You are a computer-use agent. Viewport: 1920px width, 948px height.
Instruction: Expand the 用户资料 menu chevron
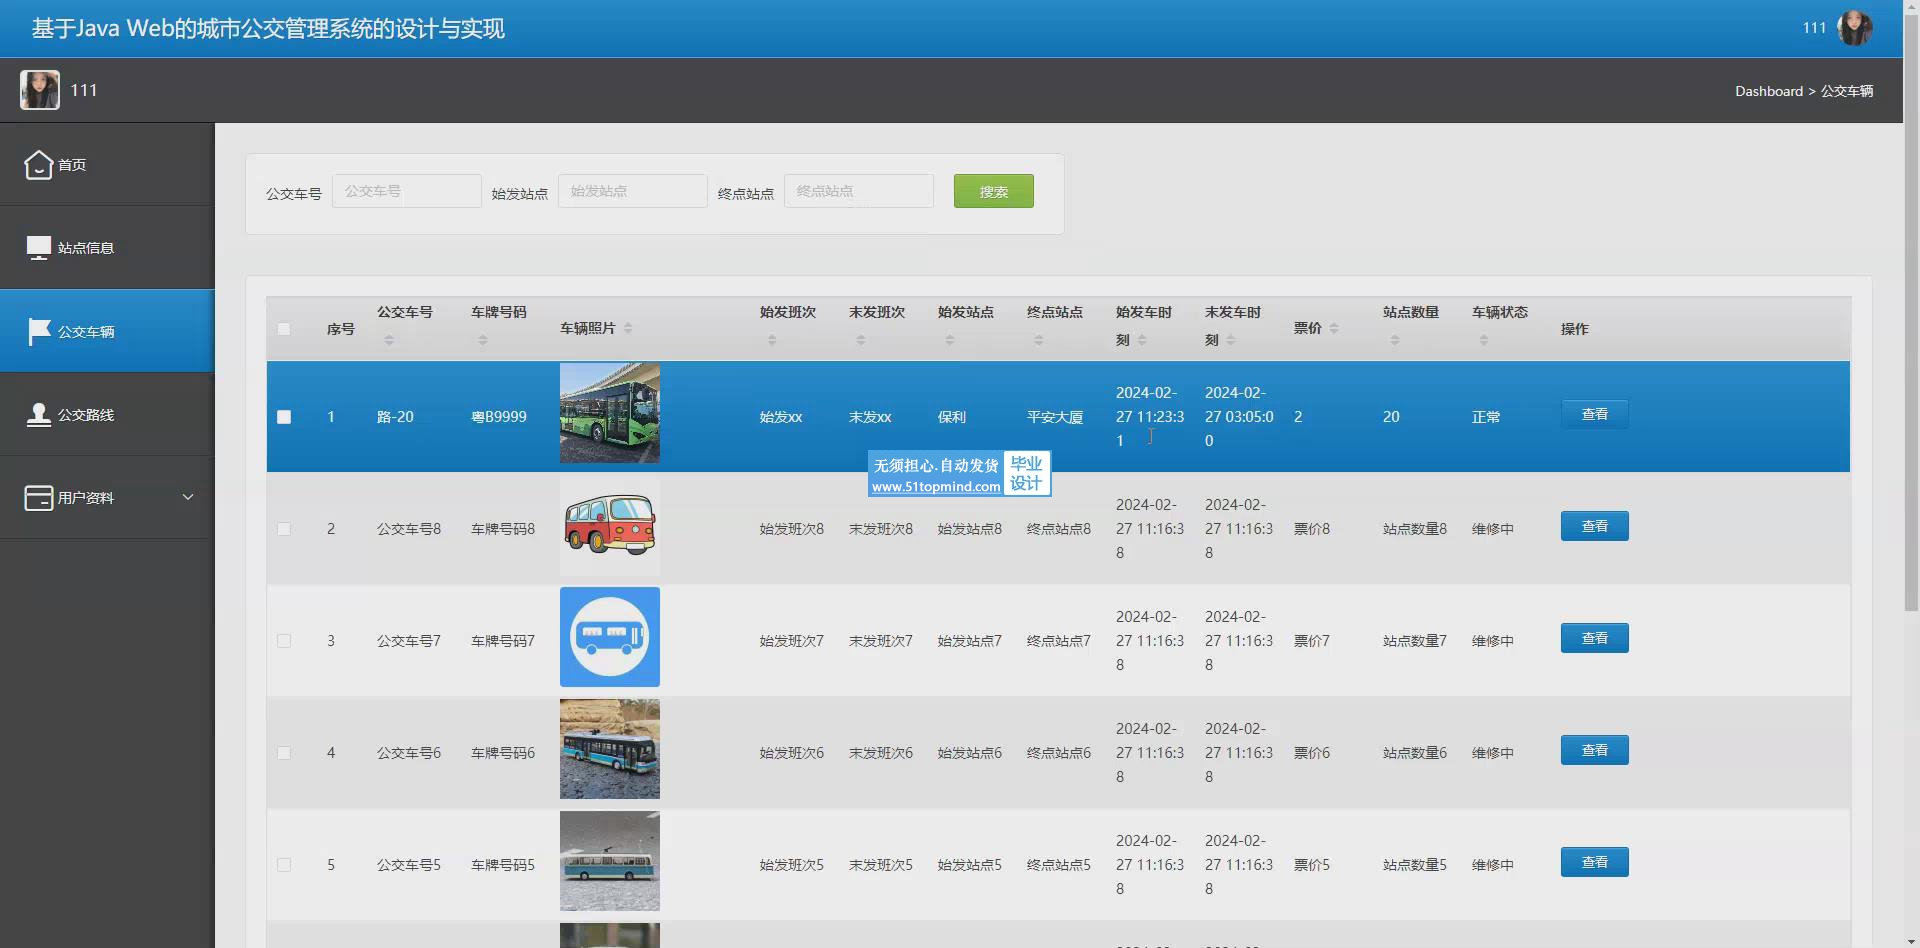click(x=187, y=497)
